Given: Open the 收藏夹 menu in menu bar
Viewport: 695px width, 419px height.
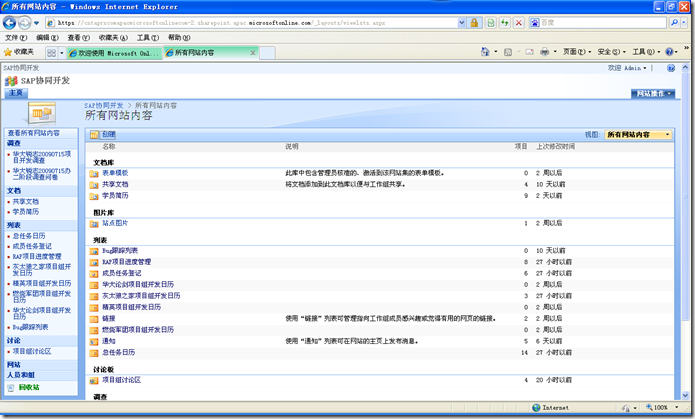Looking at the screenshot, I should [x=113, y=38].
